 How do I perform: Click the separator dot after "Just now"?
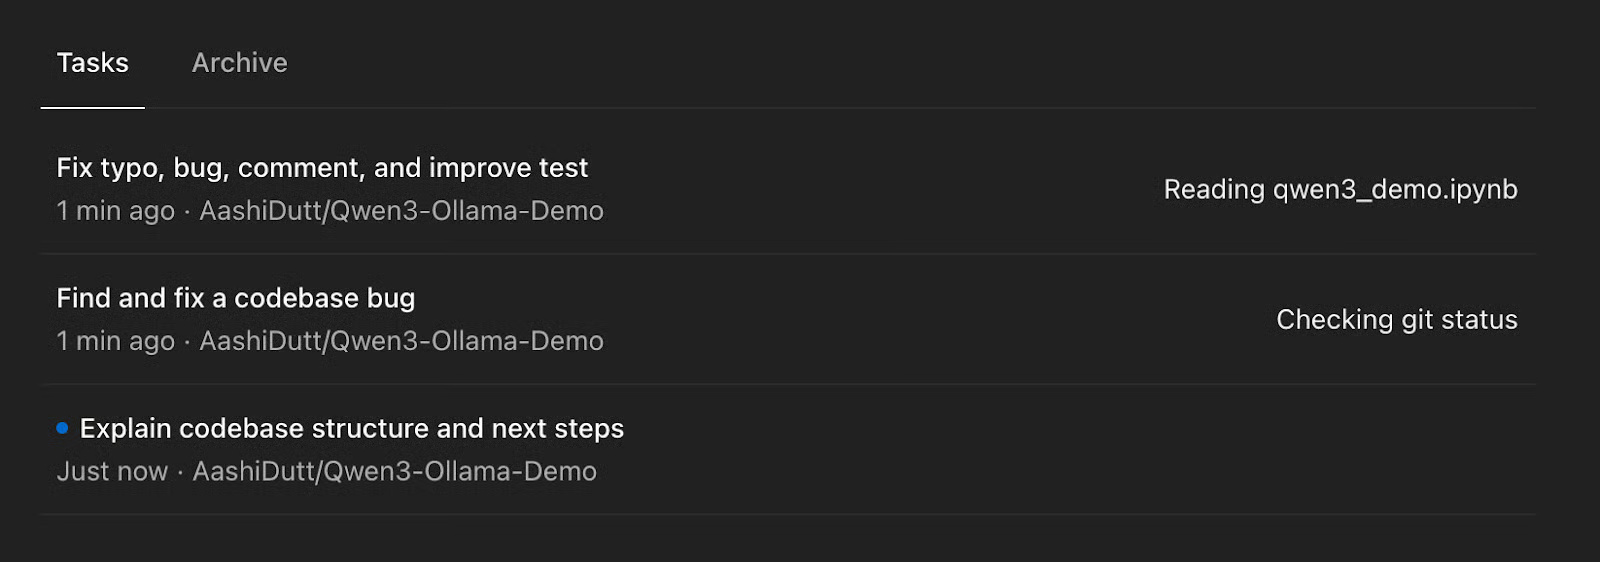(x=180, y=472)
